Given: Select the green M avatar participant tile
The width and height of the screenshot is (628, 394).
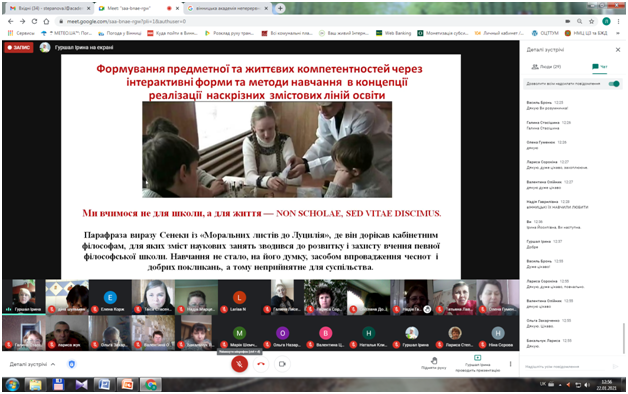Looking at the screenshot, I should coord(240,333).
